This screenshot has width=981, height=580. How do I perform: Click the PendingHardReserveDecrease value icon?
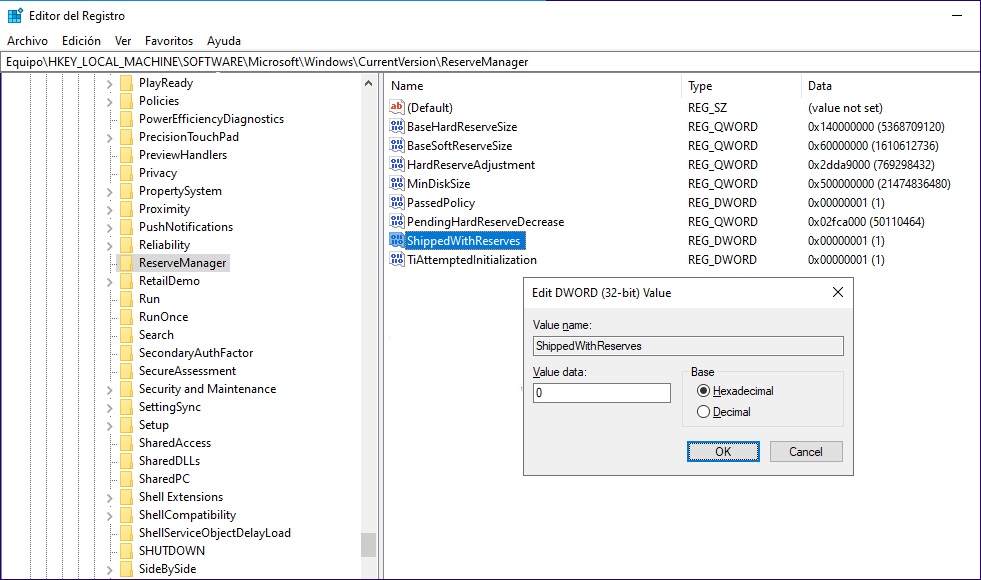coord(397,221)
